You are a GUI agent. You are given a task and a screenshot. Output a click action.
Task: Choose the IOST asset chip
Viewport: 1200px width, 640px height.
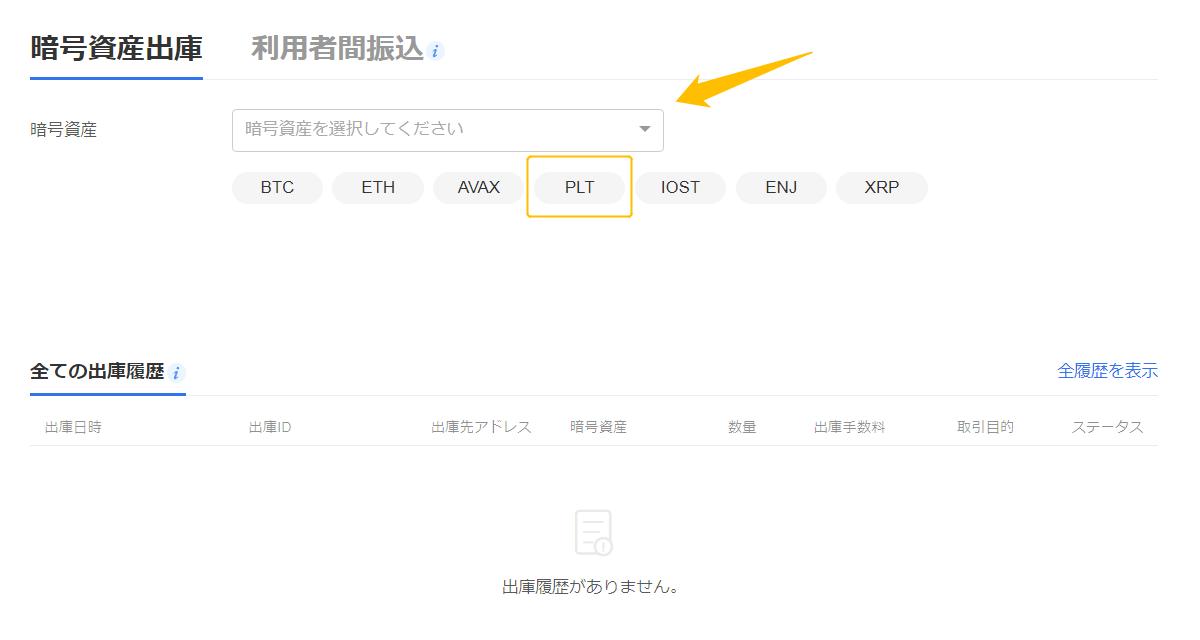[680, 187]
